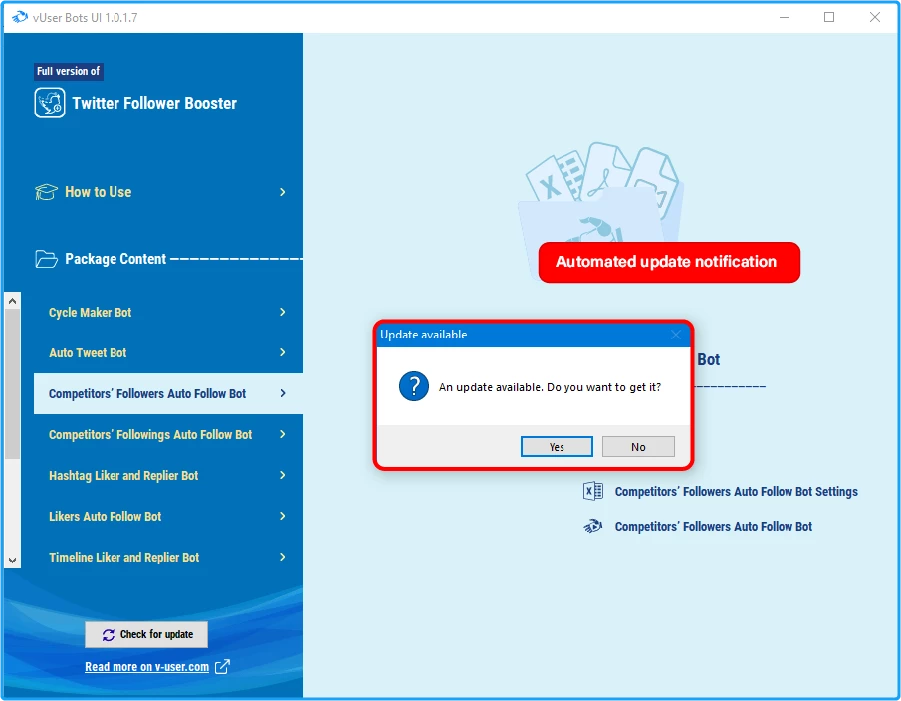The width and height of the screenshot is (901, 701).
Task: Click the Check for update button
Action: (x=147, y=634)
